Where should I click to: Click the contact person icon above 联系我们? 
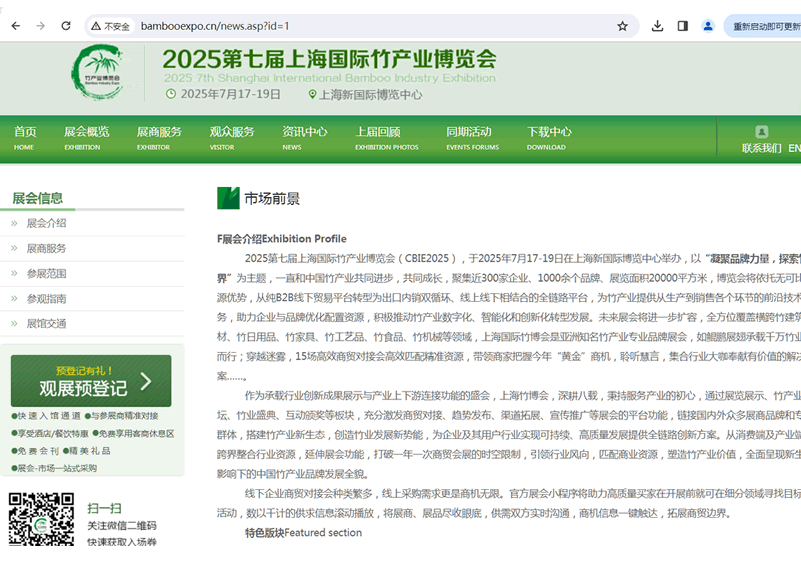tap(761, 132)
